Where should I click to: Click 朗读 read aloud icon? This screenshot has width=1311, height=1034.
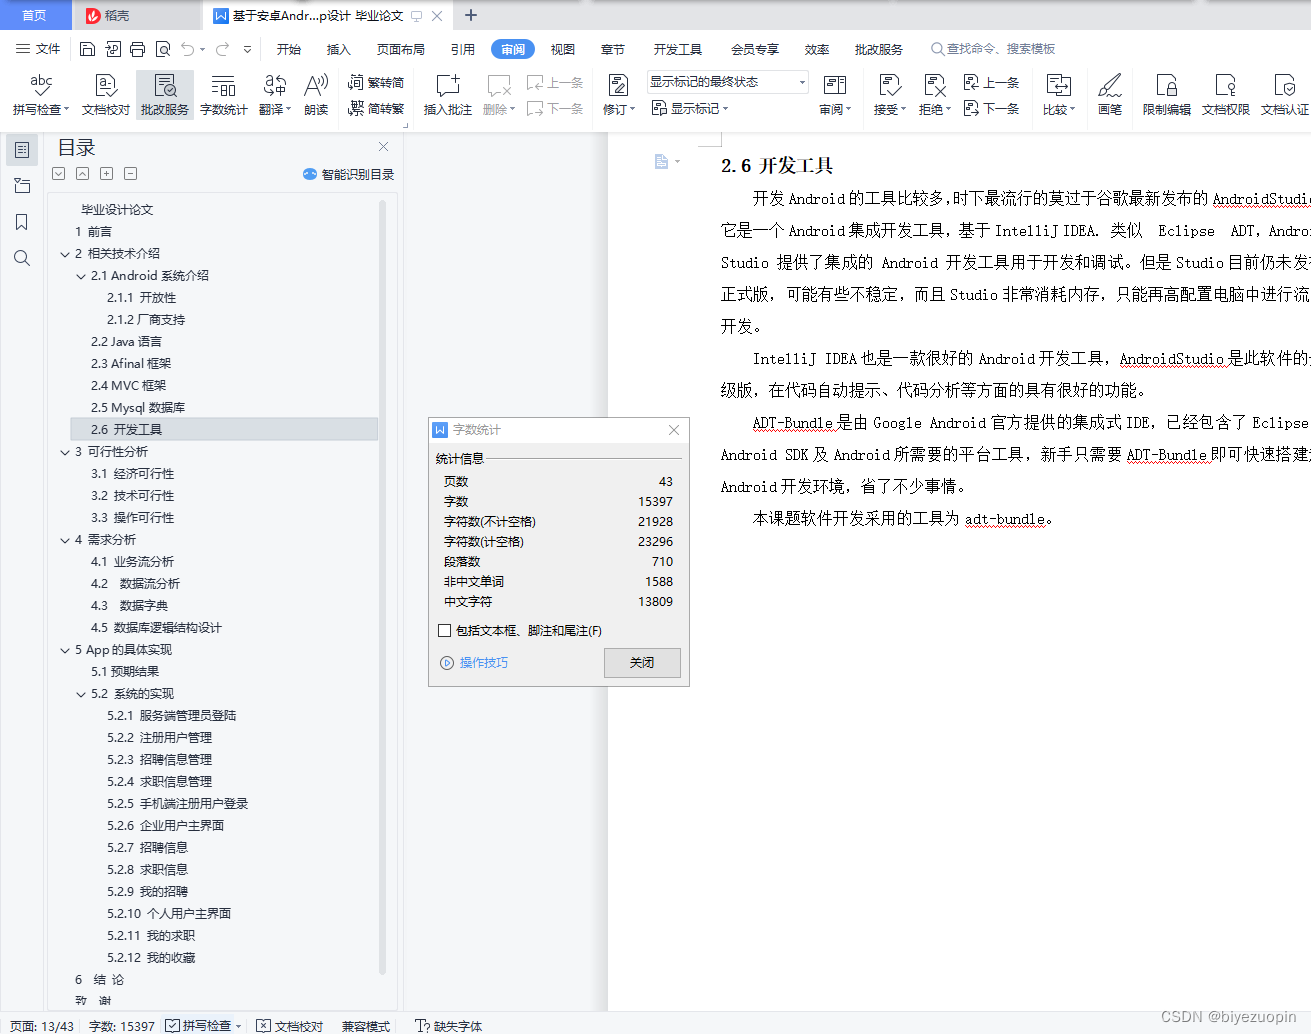(x=316, y=95)
